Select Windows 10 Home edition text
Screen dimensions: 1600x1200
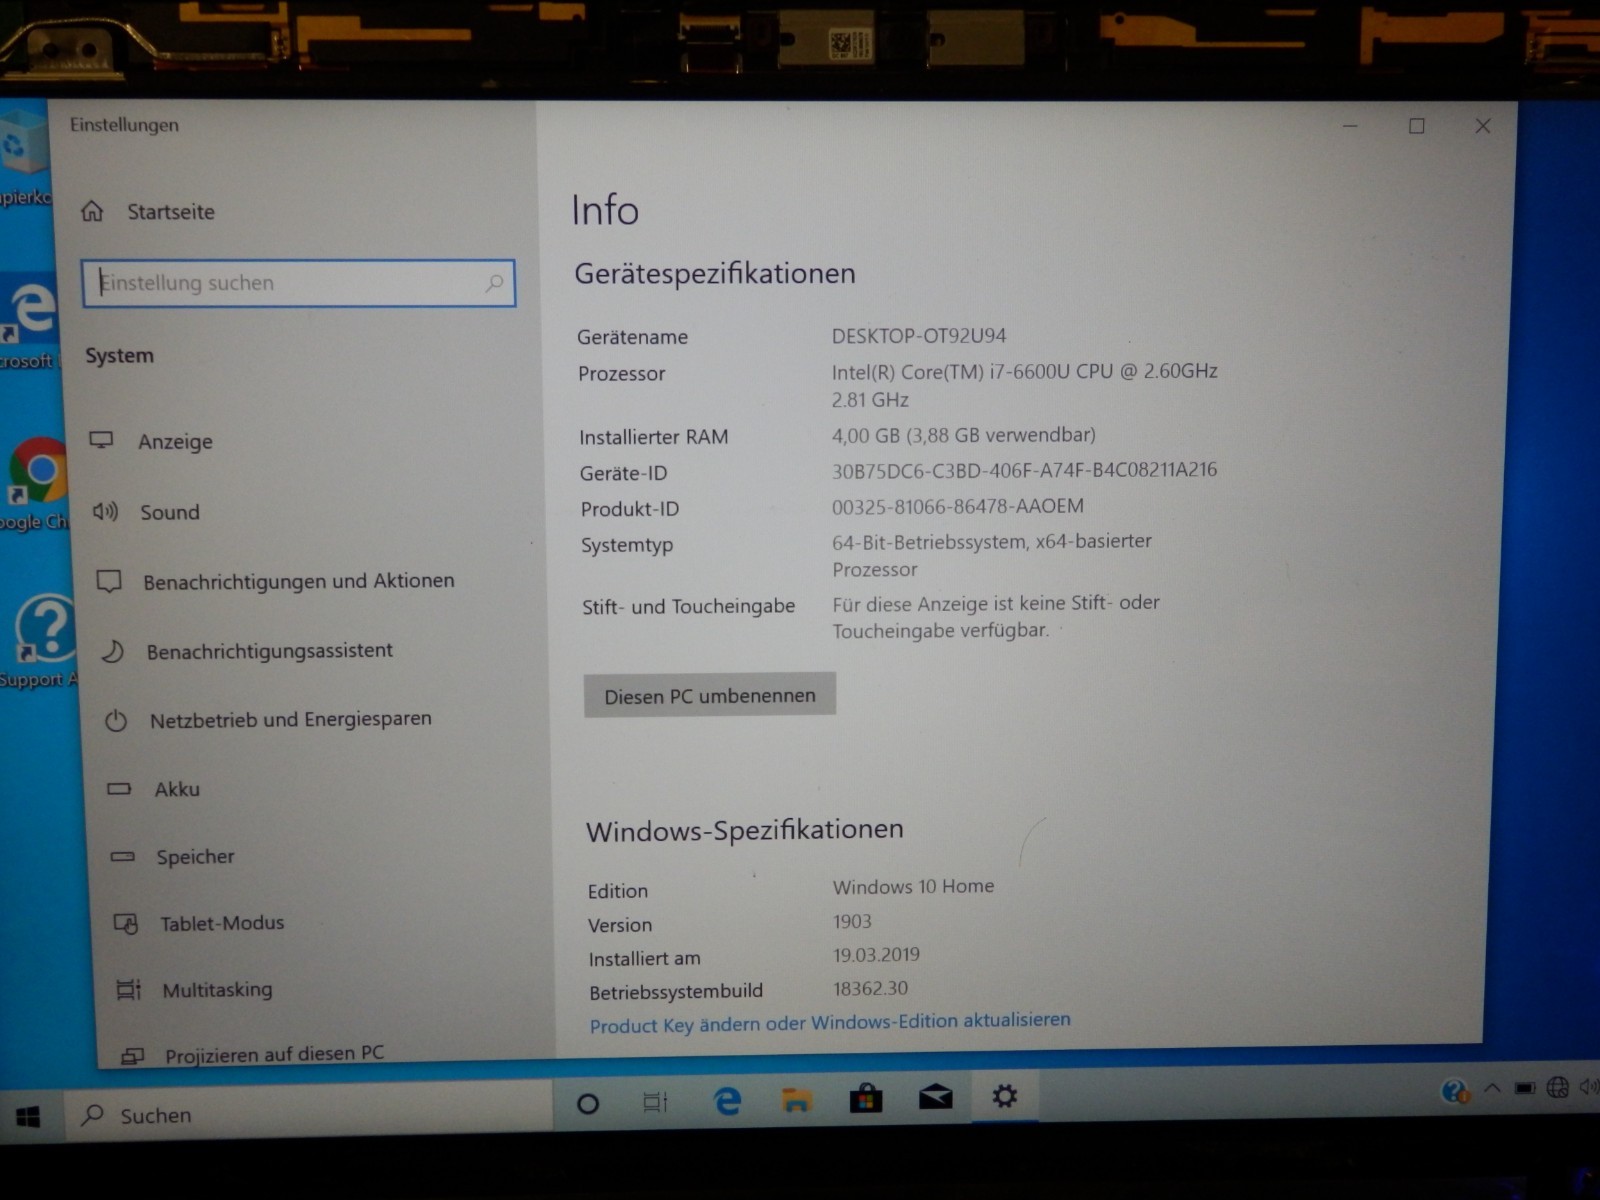coord(914,886)
